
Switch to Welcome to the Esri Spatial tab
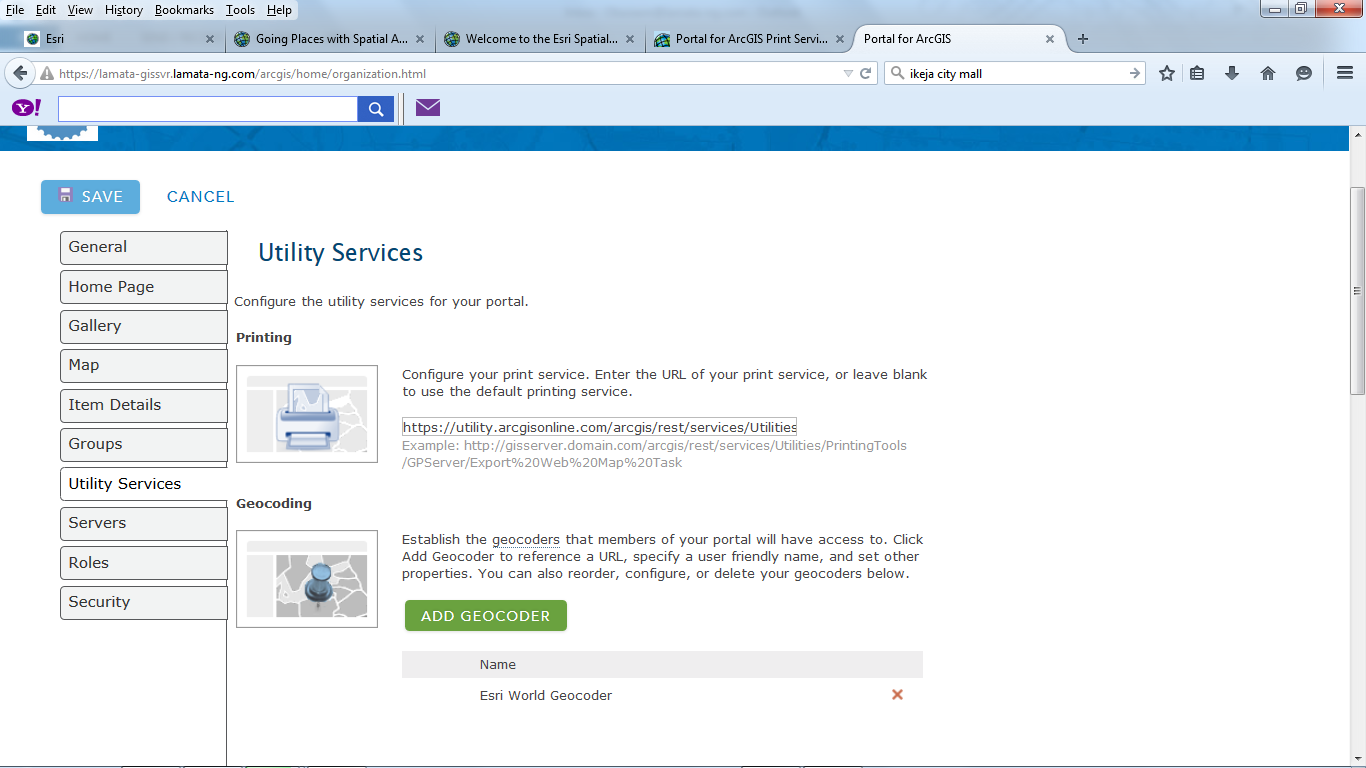click(x=540, y=39)
